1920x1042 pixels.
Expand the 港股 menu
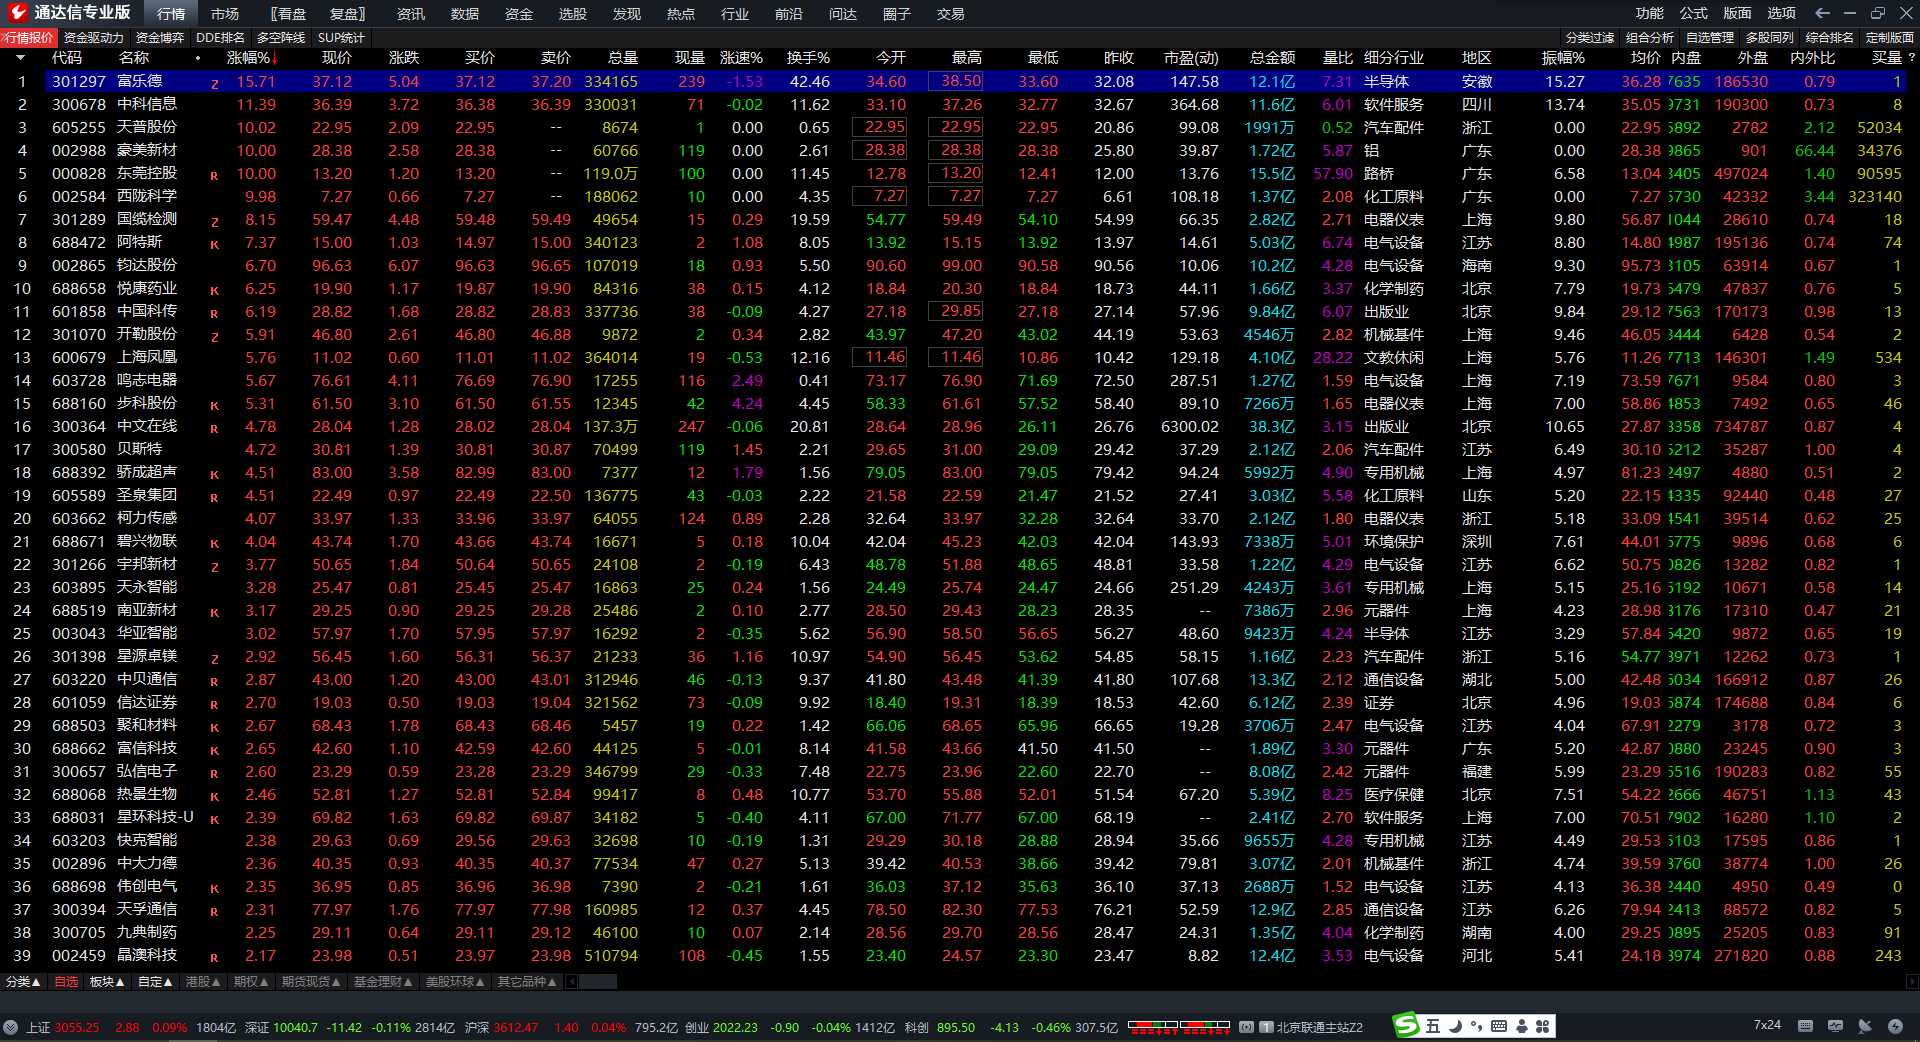[203, 982]
